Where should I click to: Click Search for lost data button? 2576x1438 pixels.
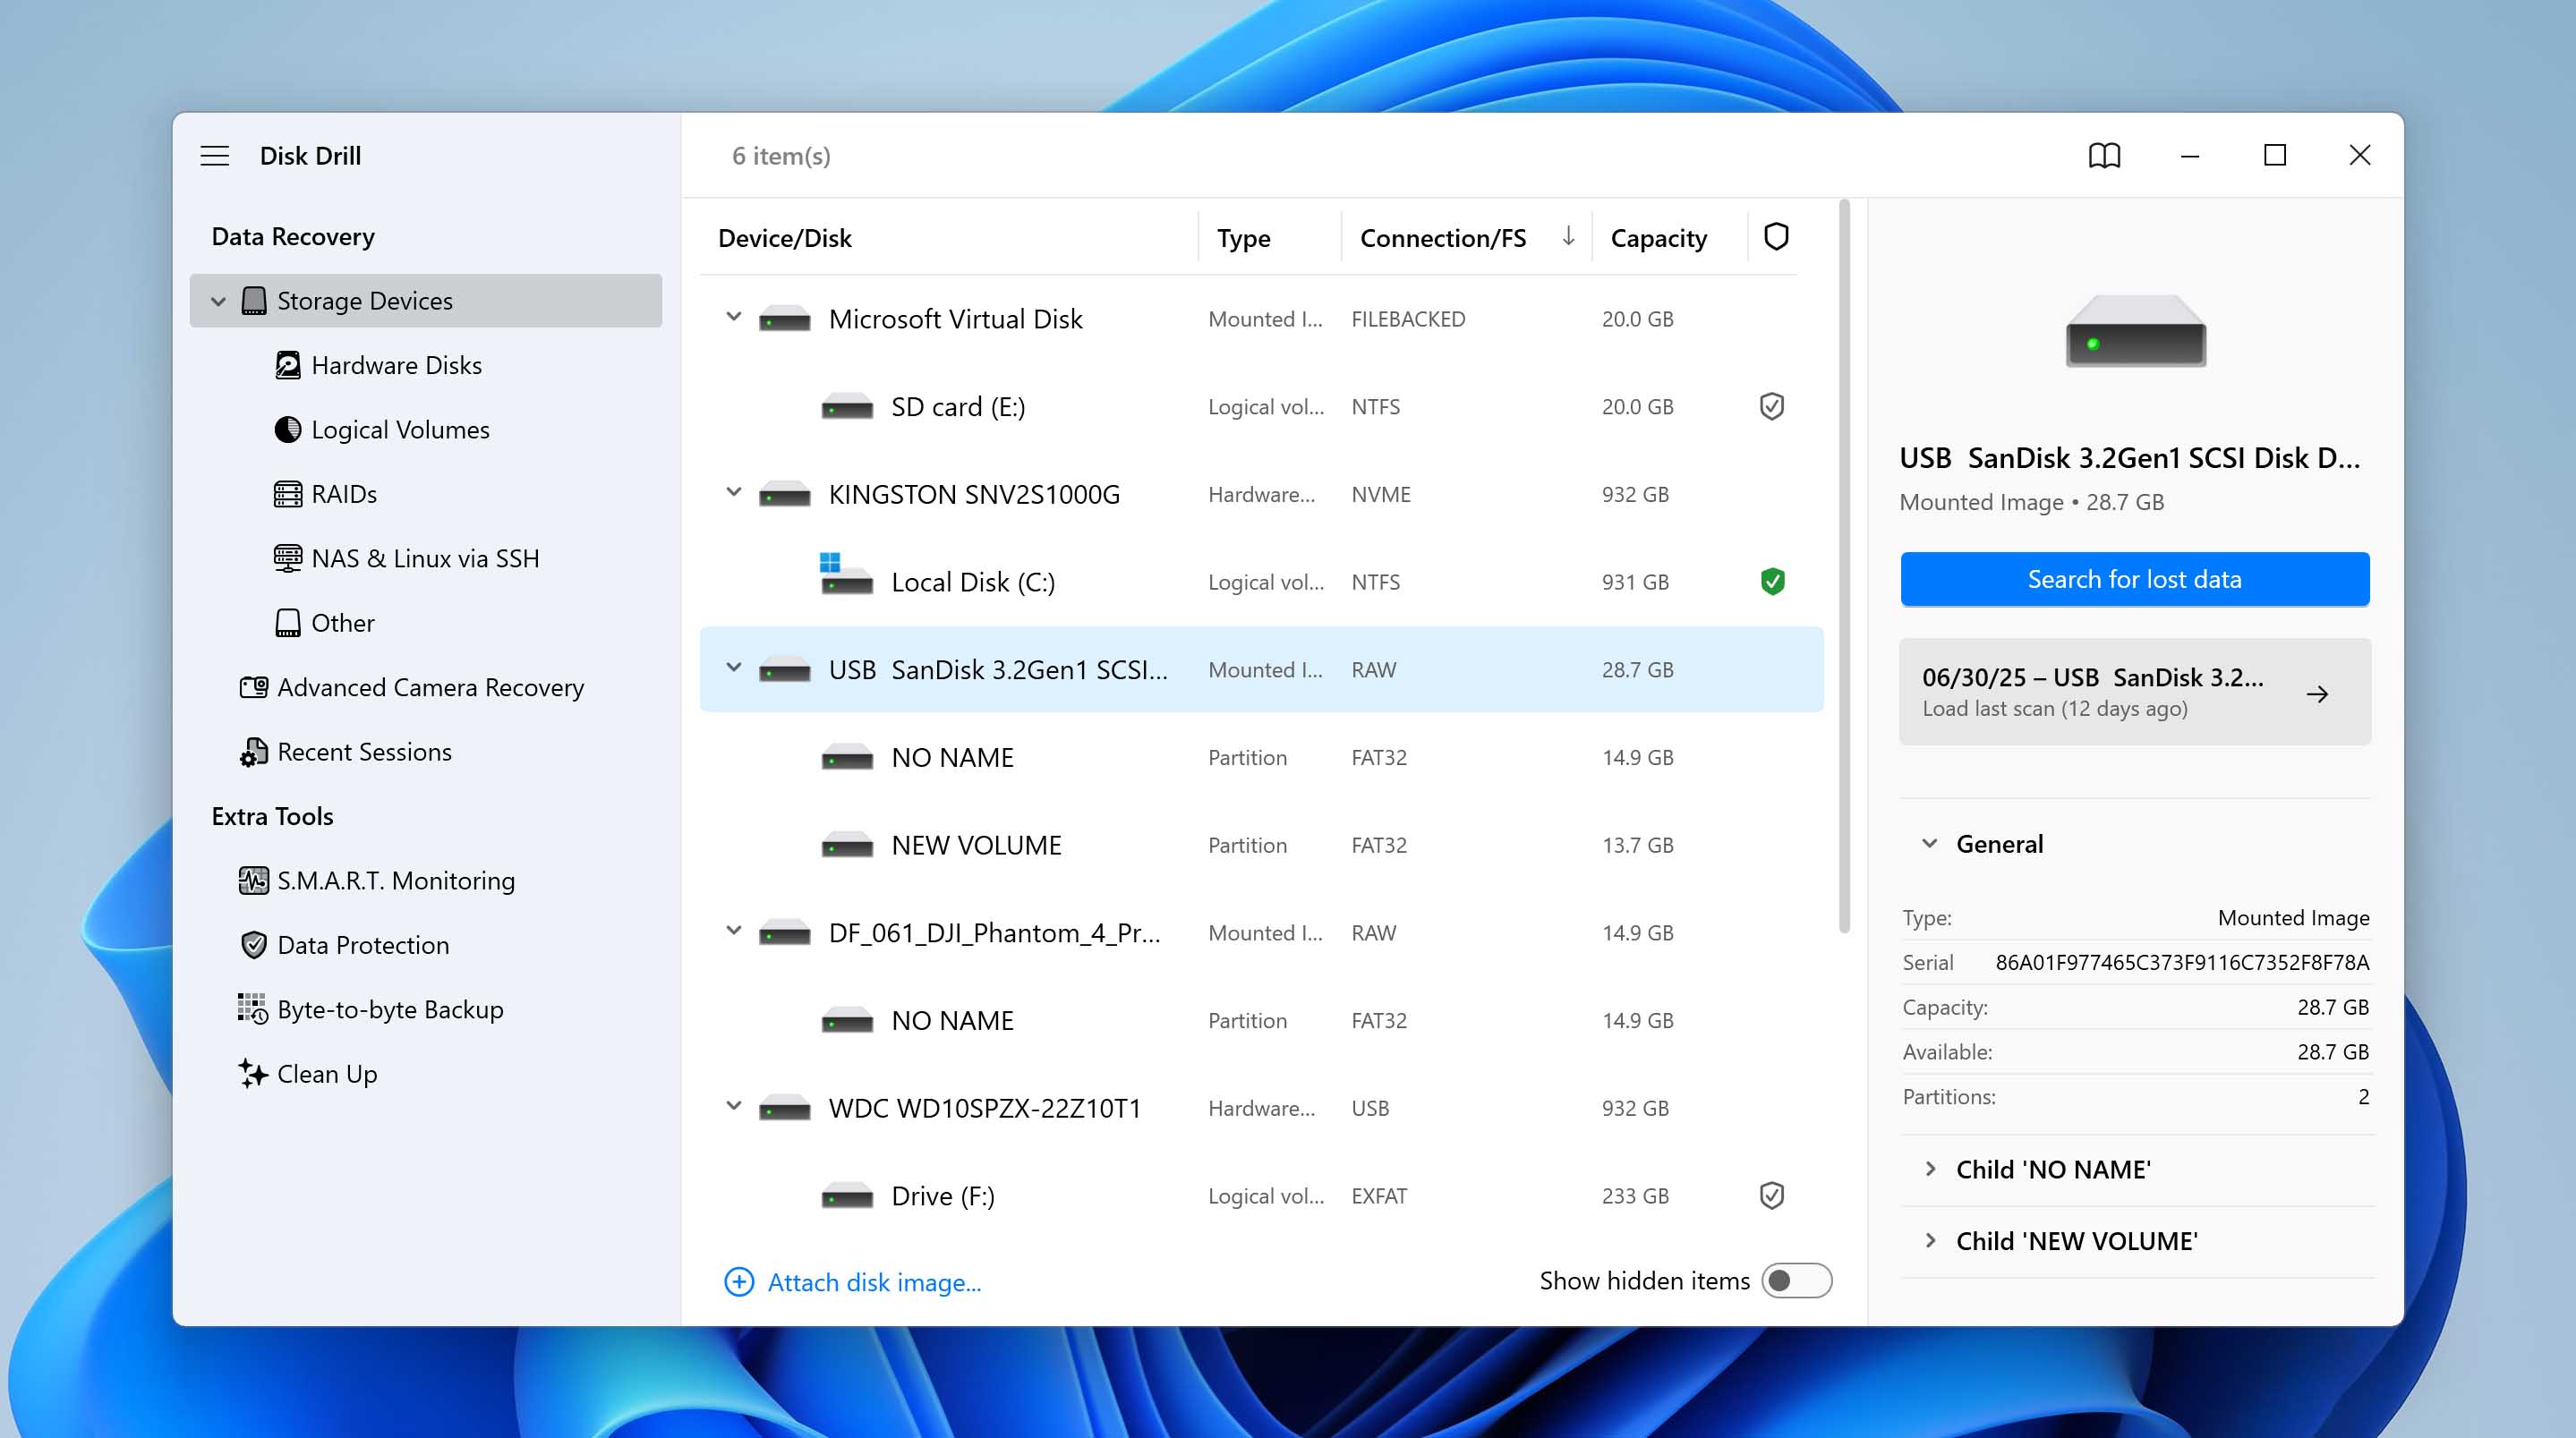click(2135, 579)
